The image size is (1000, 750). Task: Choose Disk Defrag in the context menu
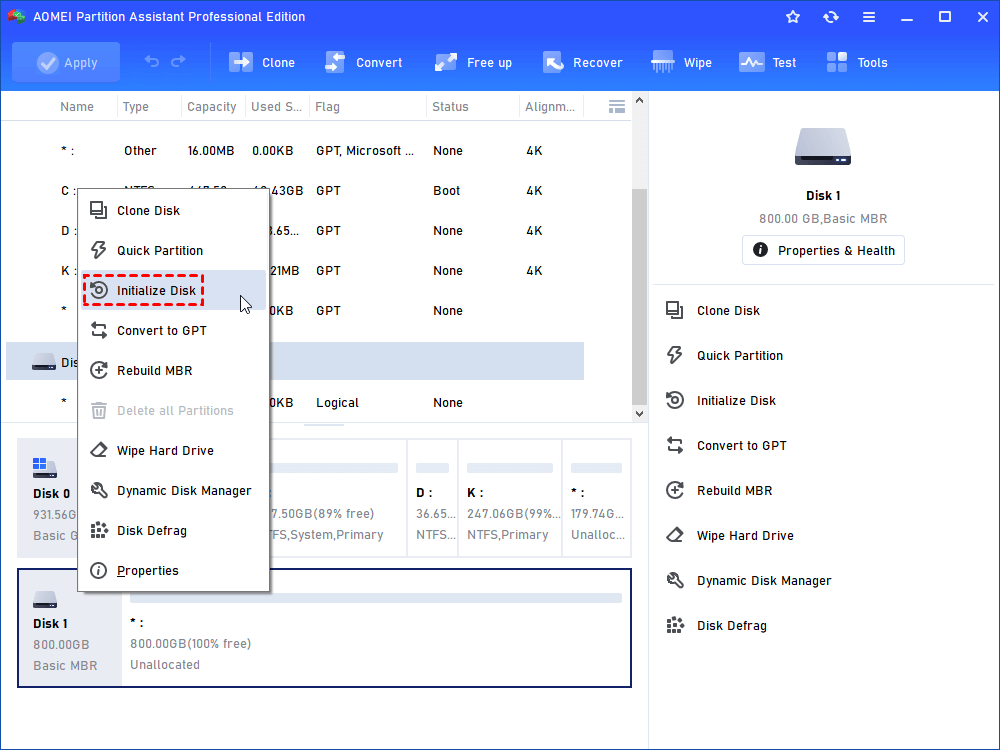coord(173,531)
